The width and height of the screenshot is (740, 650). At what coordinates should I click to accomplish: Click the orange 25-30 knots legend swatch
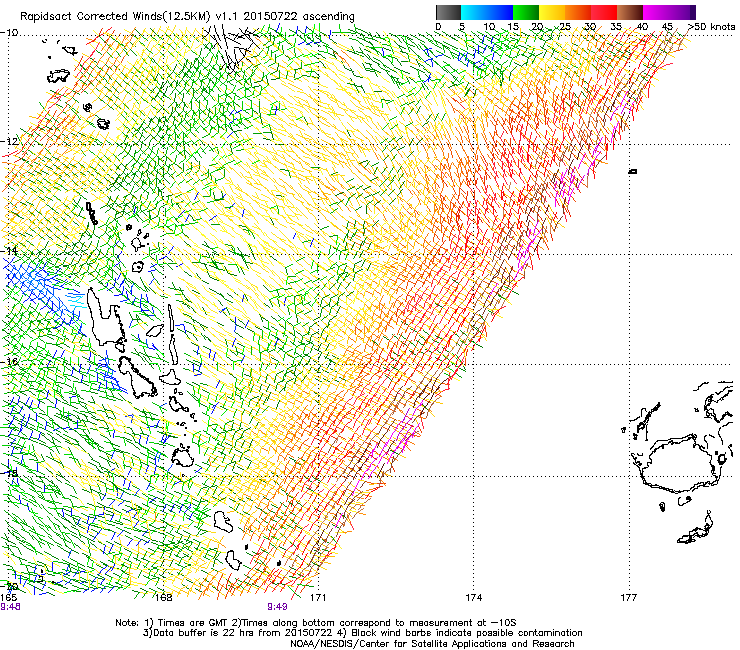578,12
